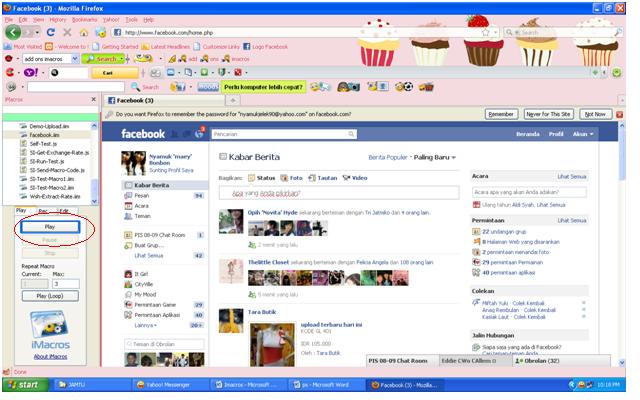The width and height of the screenshot is (640, 400).
Task: Open the Bookmarks menu
Action: (84, 20)
